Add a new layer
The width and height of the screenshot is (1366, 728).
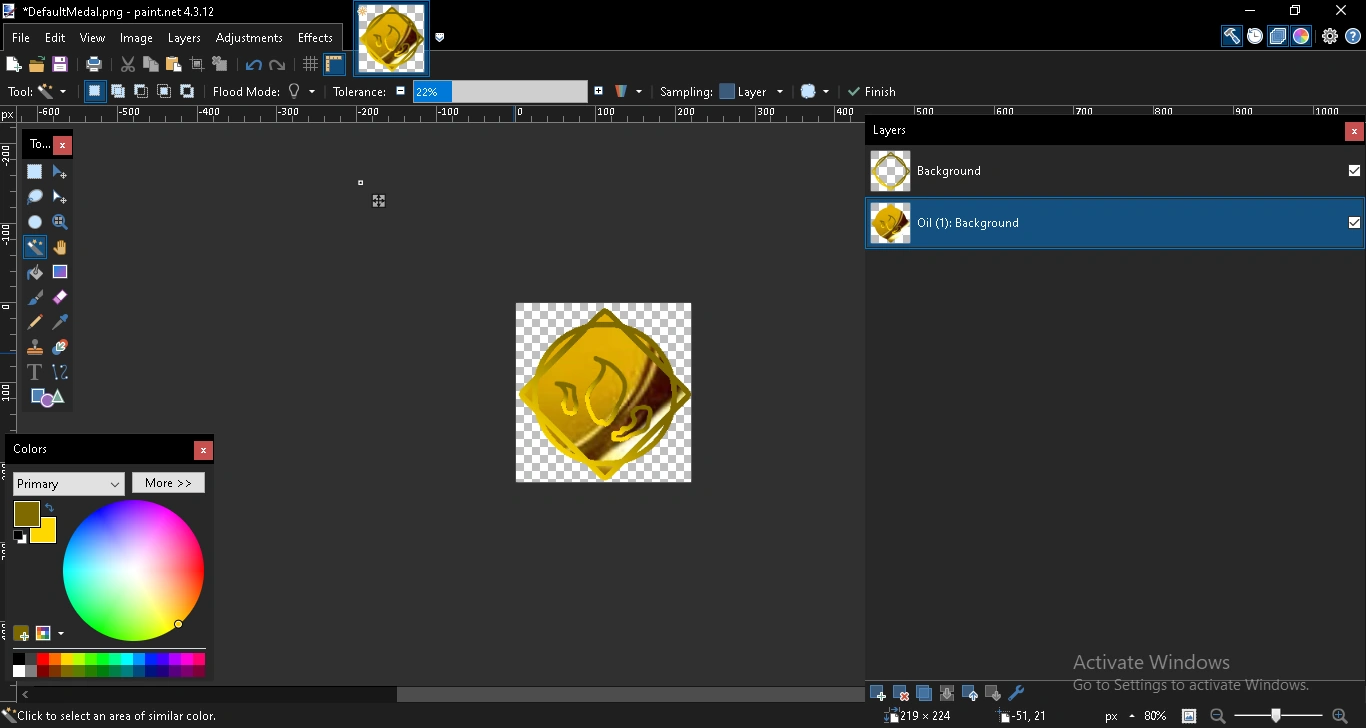coord(878,693)
